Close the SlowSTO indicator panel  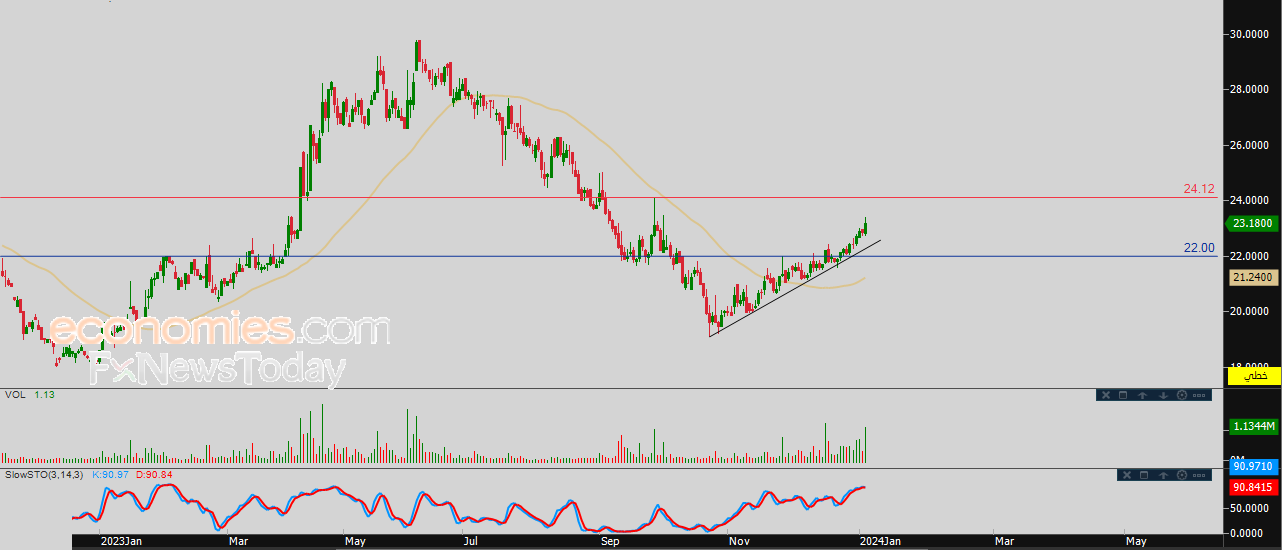(x=1127, y=475)
